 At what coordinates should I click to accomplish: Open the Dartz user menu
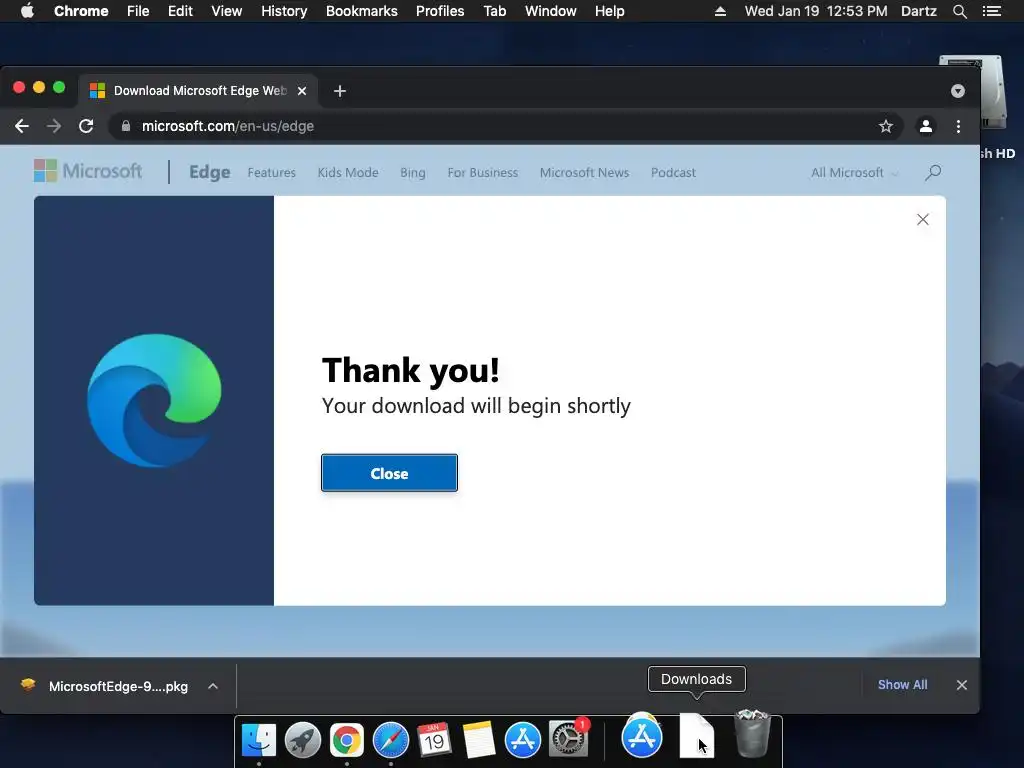[x=918, y=11]
